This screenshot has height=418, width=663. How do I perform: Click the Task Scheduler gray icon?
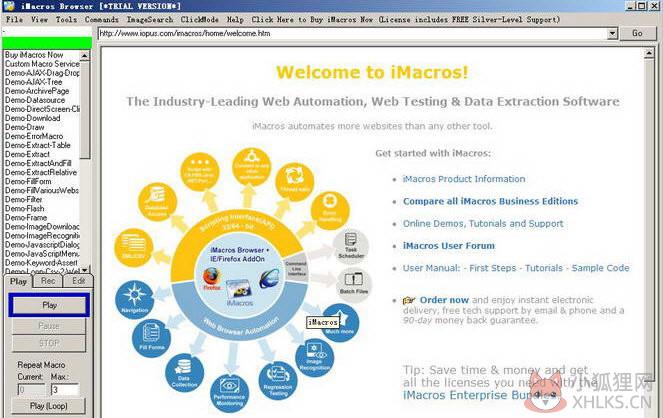coord(351,246)
